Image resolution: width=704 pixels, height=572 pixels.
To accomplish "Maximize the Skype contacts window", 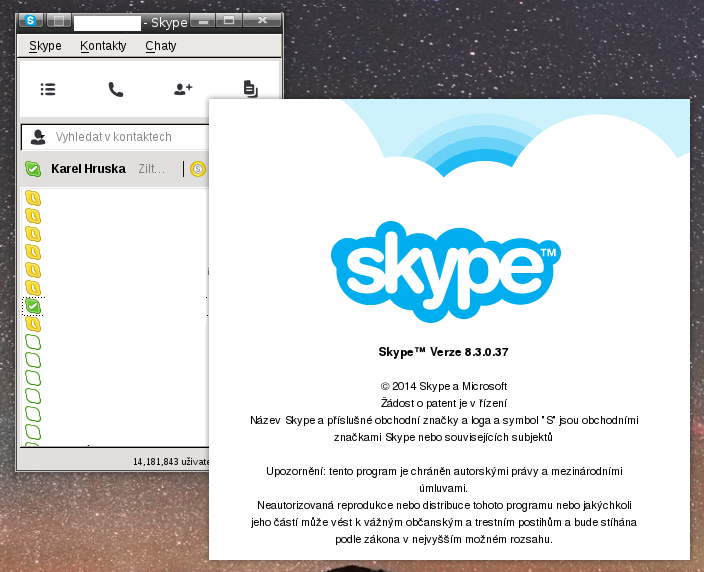I will (x=229, y=21).
